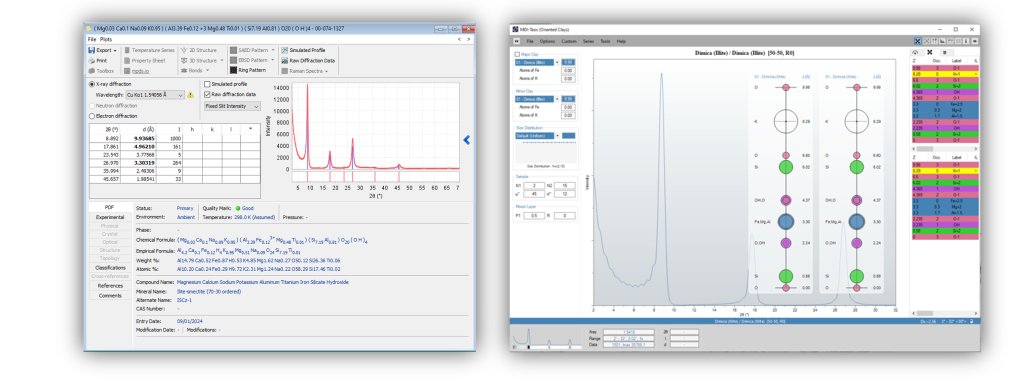Image resolution: width=1024 pixels, height=378 pixels.
Task: Select the list tab icon in MDI right panel
Action: pos(944,52)
